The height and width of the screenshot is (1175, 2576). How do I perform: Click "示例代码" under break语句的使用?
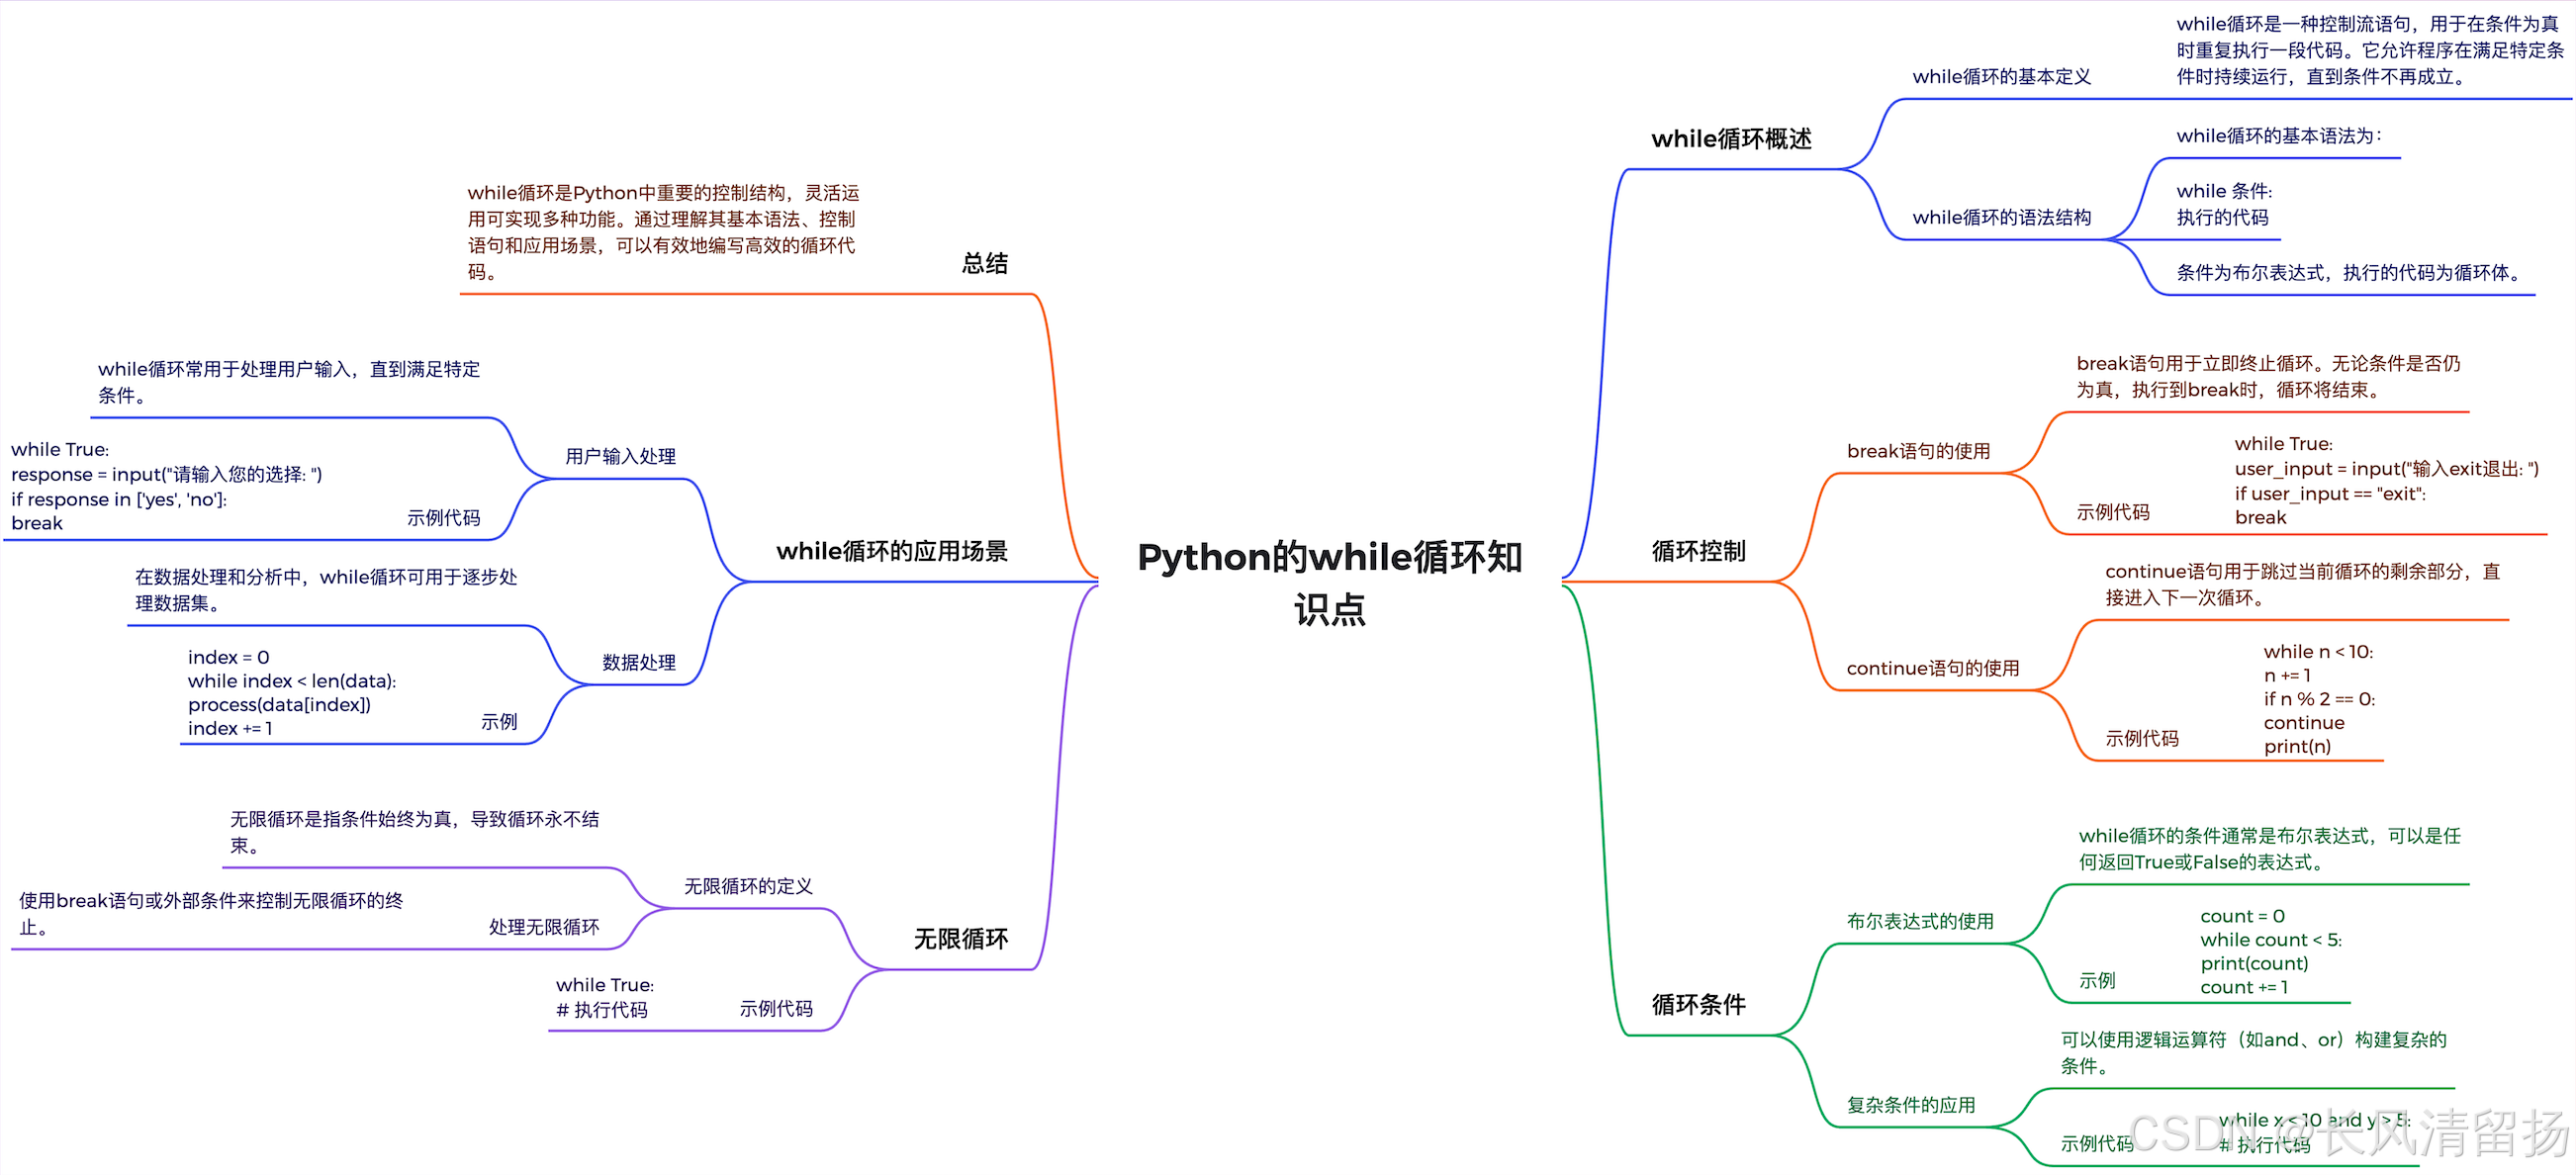2112,512
